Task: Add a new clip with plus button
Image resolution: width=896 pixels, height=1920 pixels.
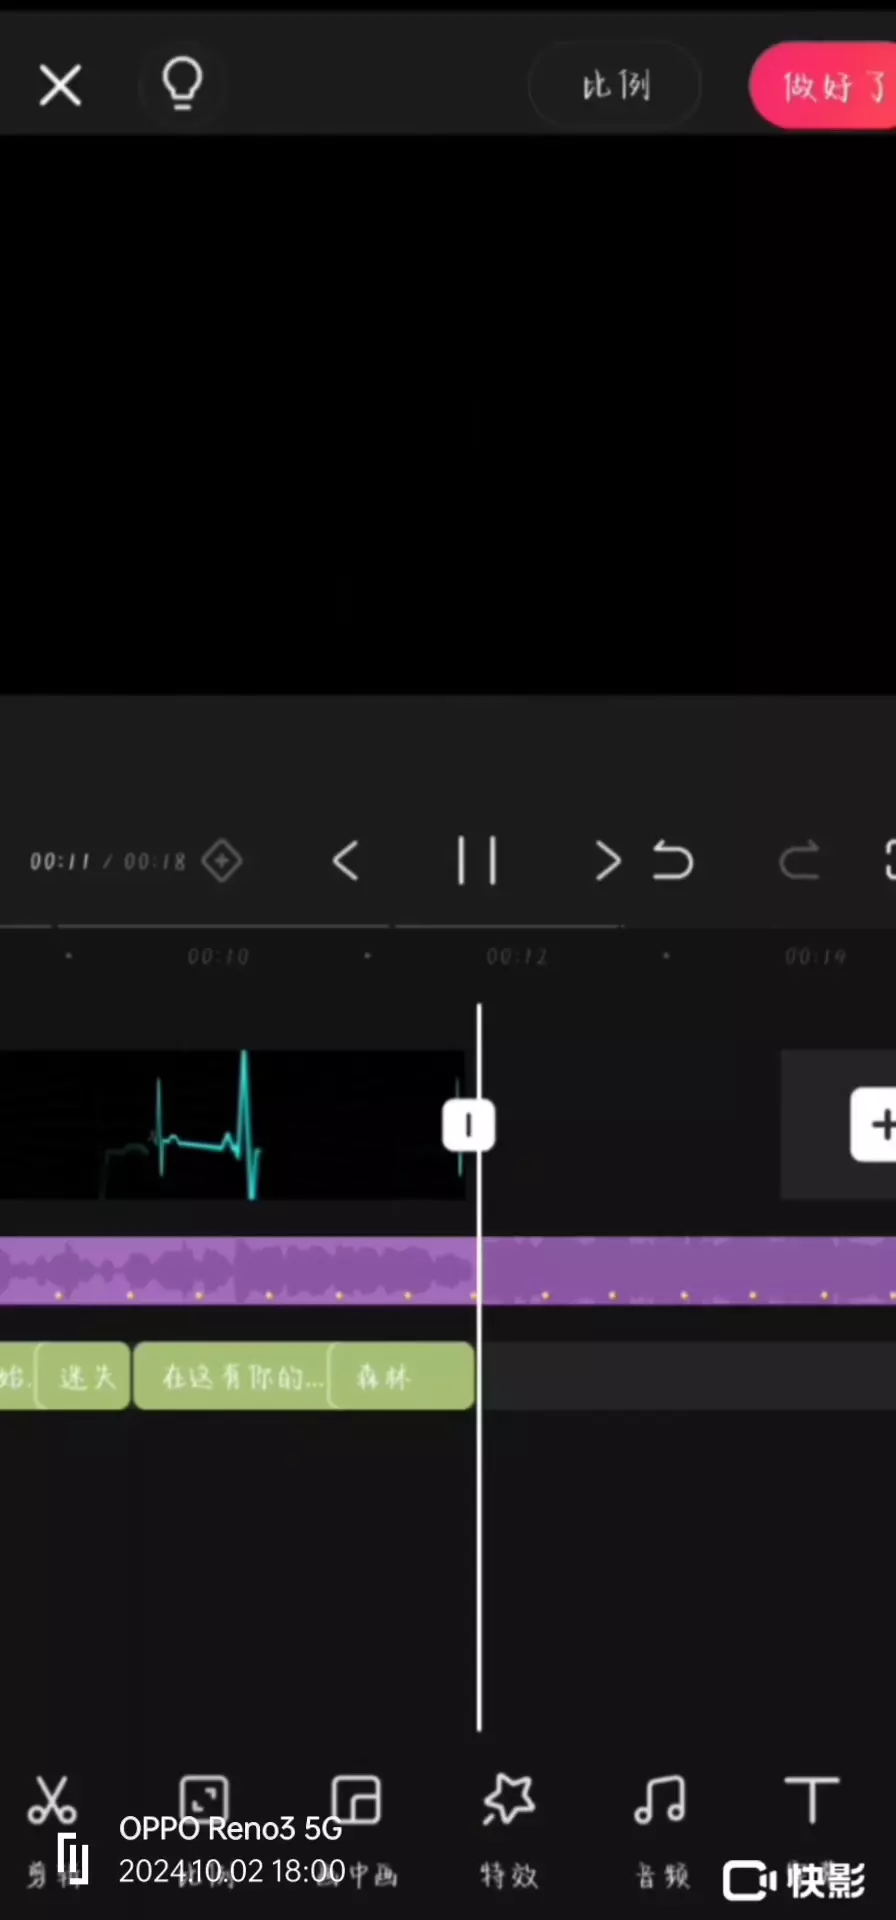Action: [x=874, y=1125]
